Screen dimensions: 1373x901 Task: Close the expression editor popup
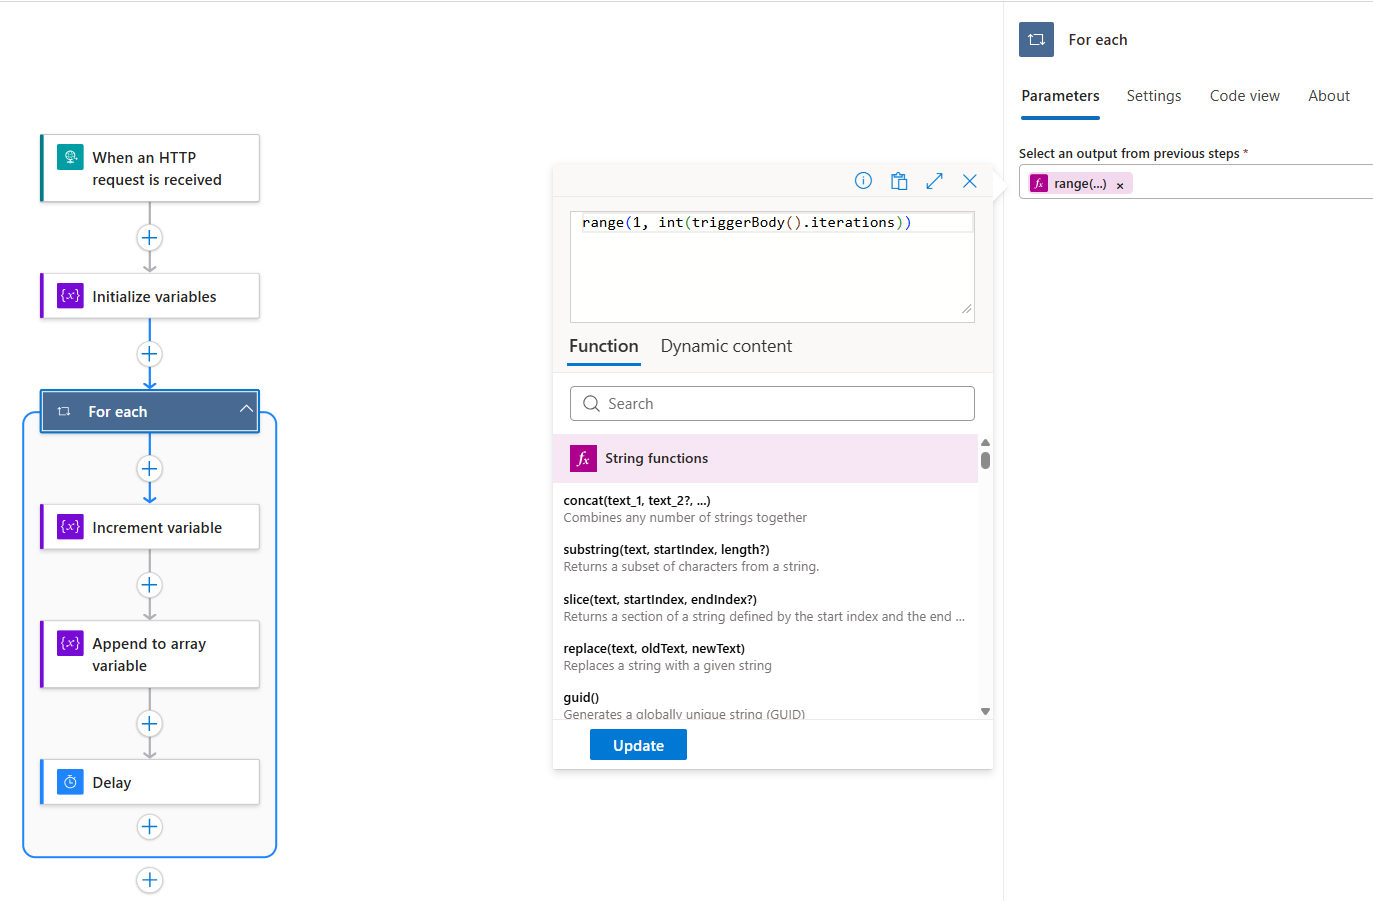tap(969, 181)
